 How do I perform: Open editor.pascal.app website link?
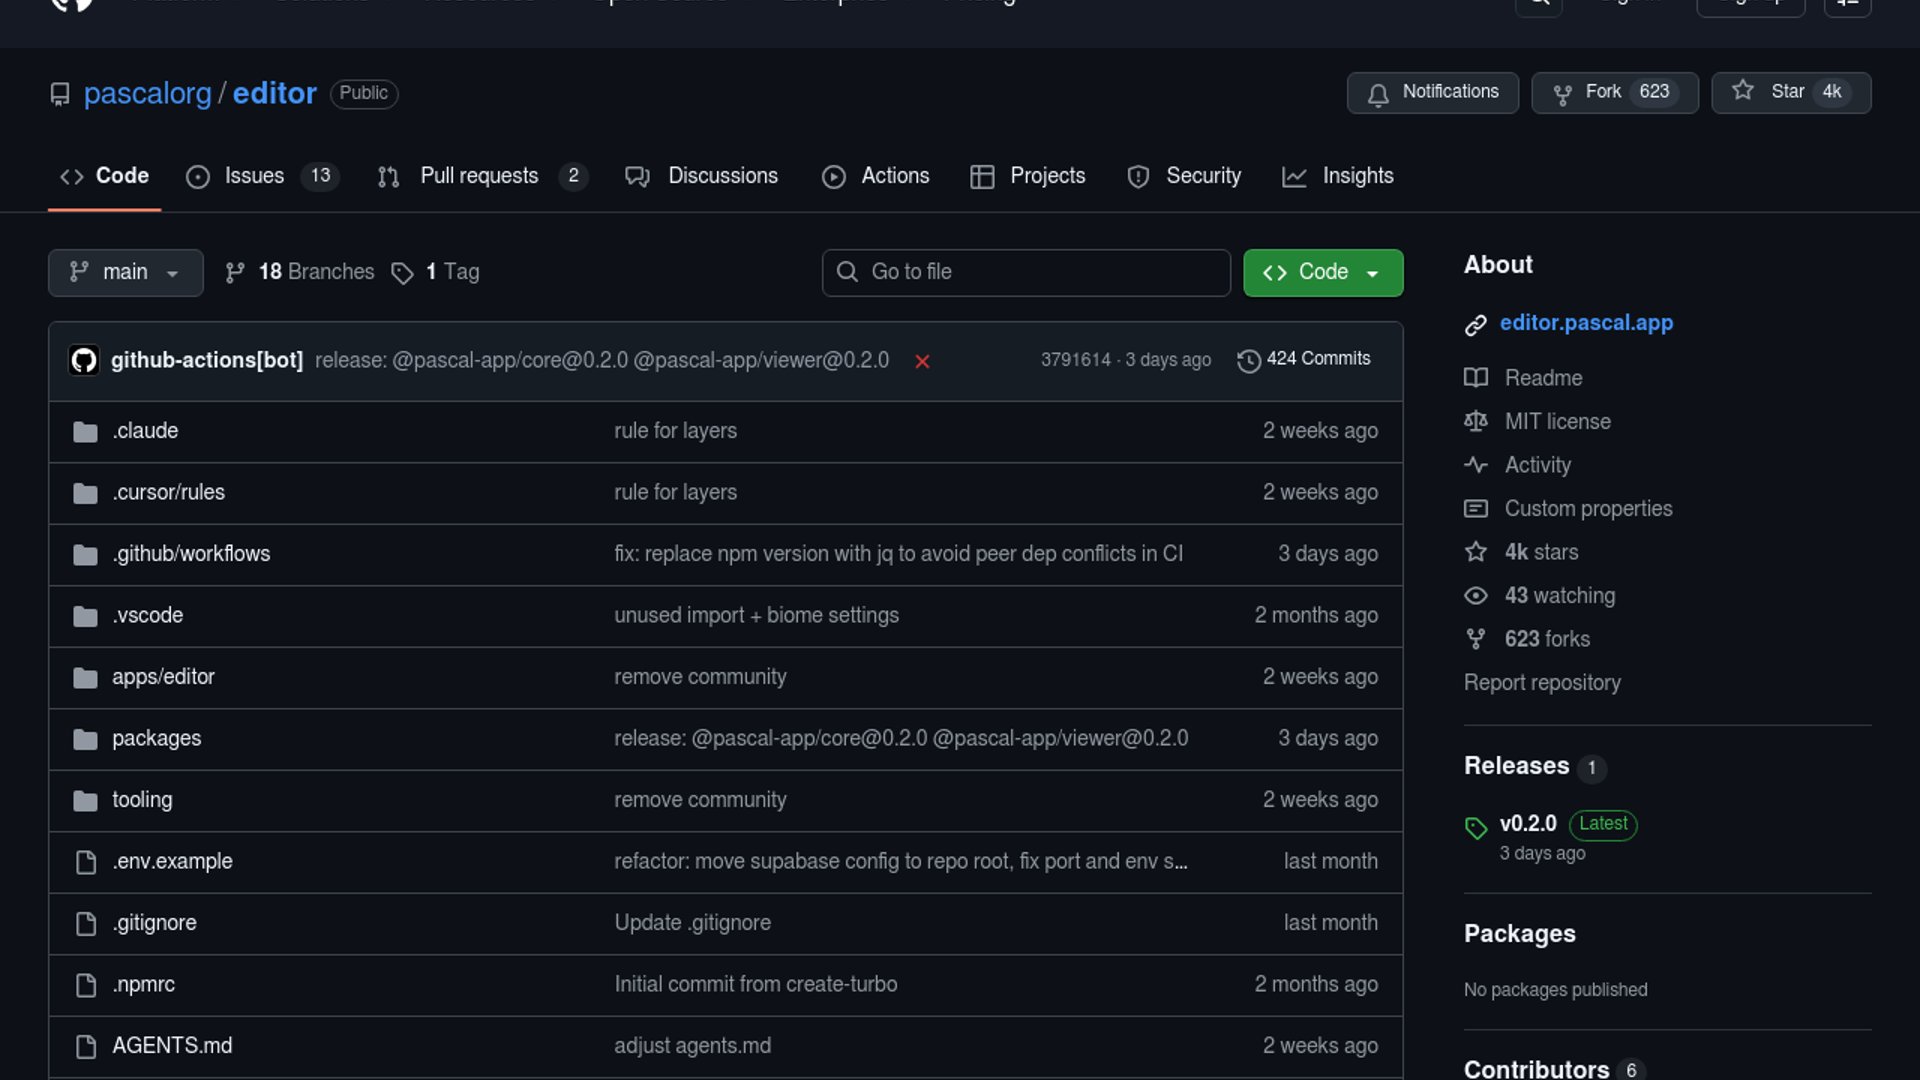[1586, 323]
